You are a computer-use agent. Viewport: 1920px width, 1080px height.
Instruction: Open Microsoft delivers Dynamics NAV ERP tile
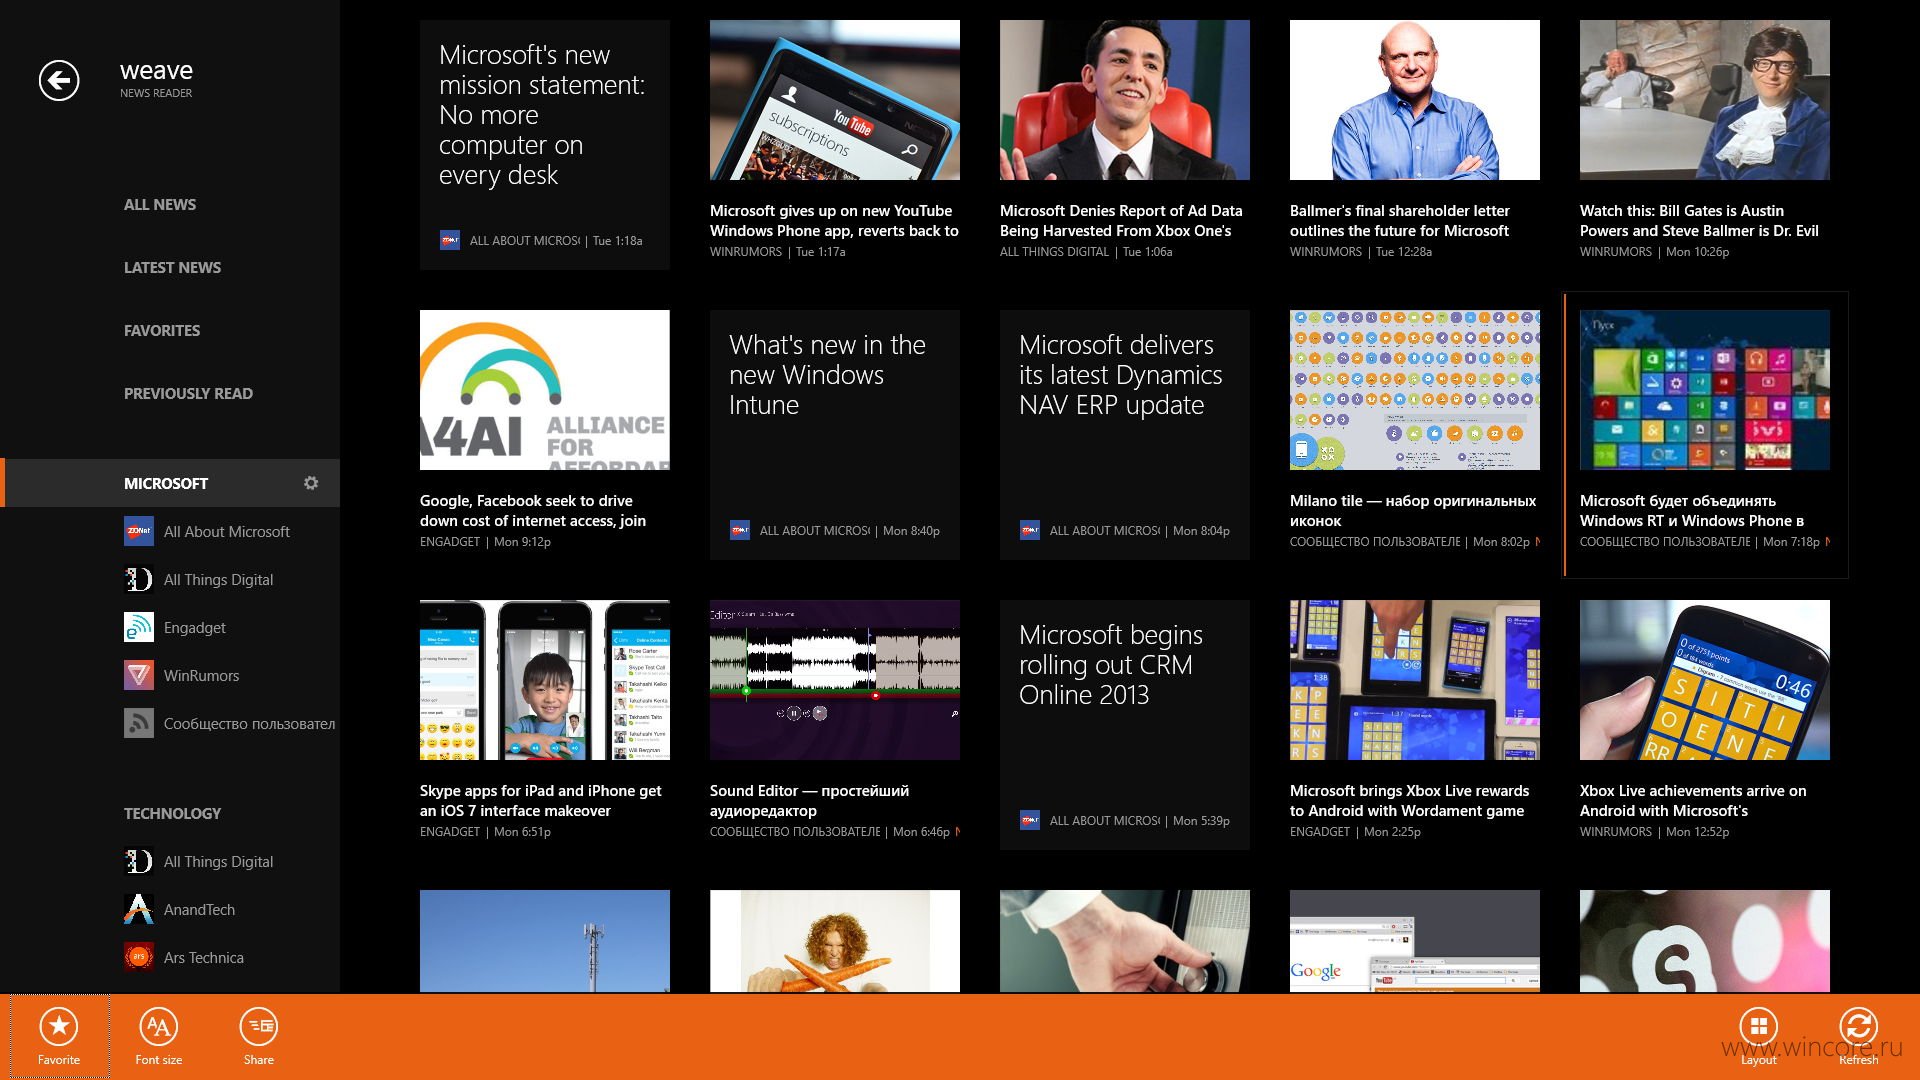click(x=1125, y=435)
